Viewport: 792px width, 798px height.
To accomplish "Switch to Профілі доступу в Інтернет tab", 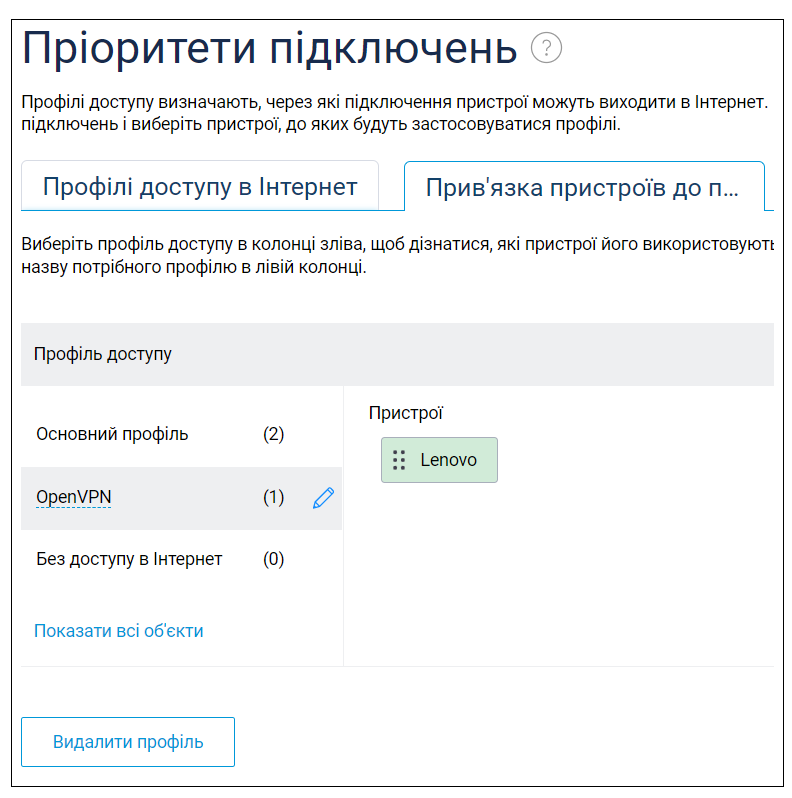I will (200, 186).
